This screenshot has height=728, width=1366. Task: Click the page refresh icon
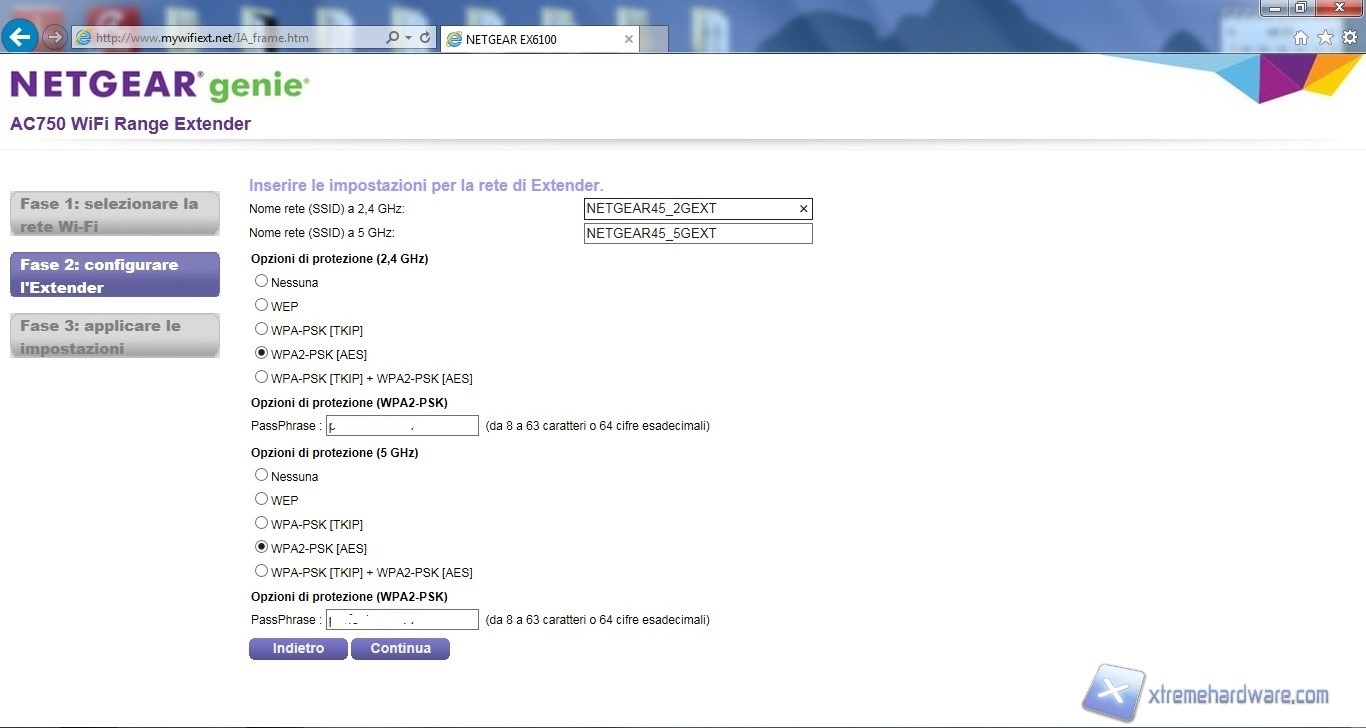425,38
